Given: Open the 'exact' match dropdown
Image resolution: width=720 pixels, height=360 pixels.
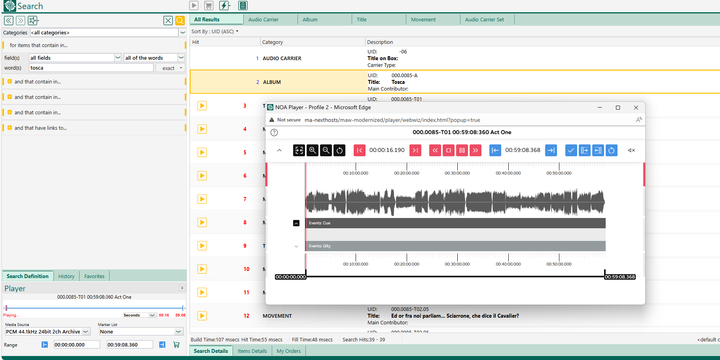Looking at the screenshot, I should click(x=170, y=68).
